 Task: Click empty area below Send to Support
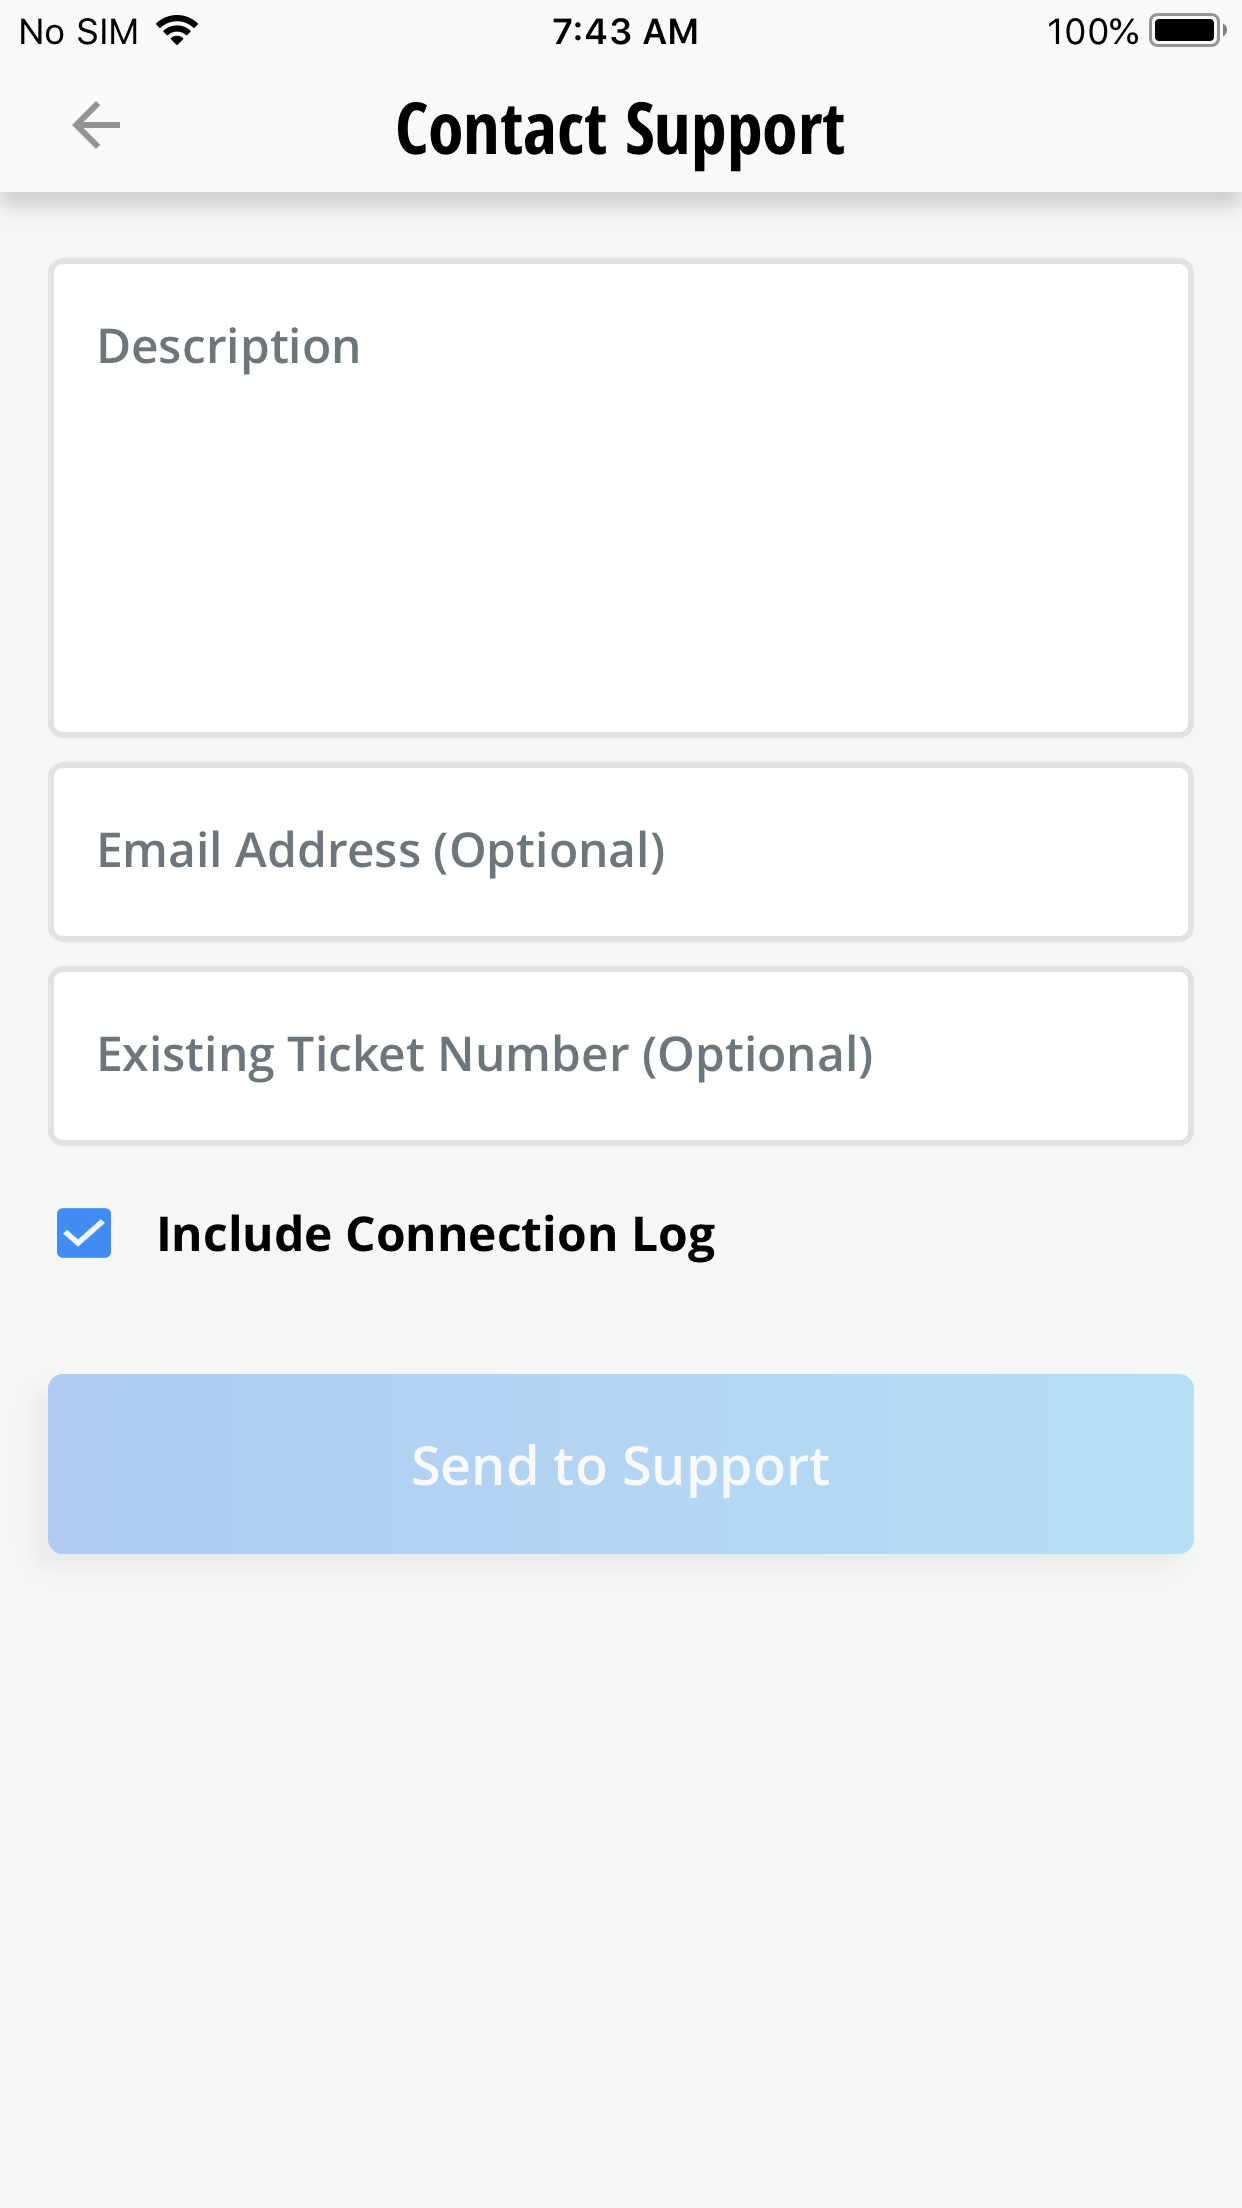(620, 1850)
